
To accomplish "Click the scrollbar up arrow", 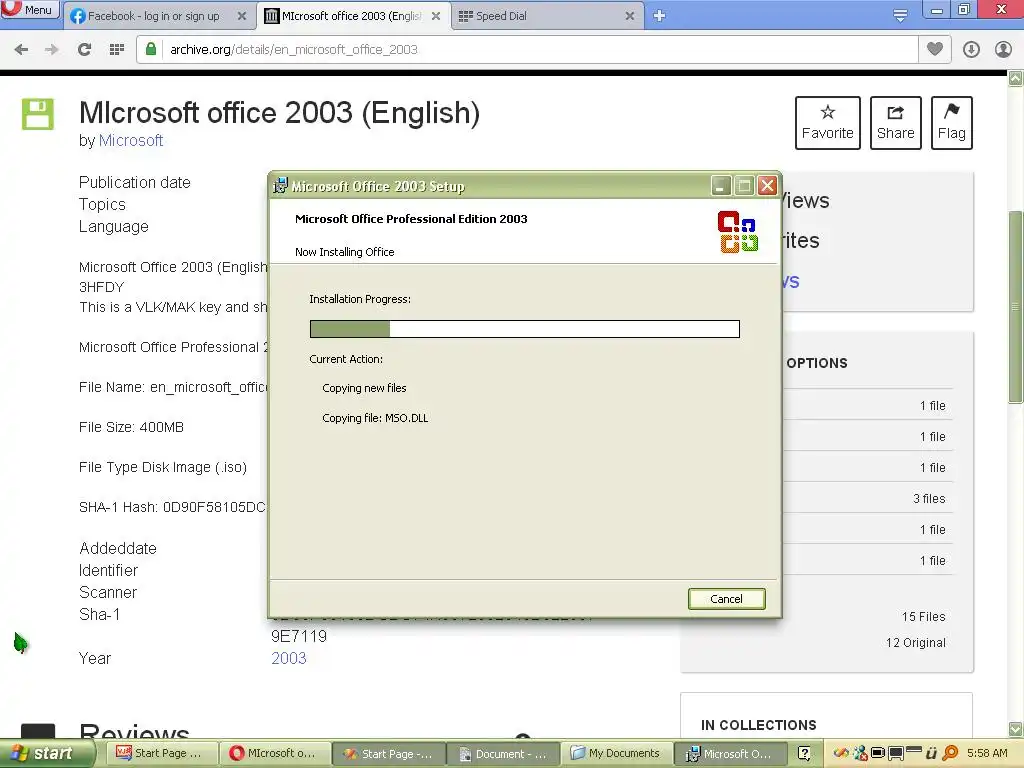I will point(1016,79).
